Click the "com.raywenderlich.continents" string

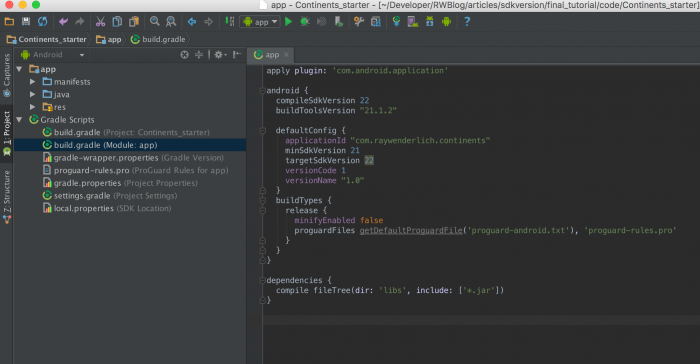420,140
